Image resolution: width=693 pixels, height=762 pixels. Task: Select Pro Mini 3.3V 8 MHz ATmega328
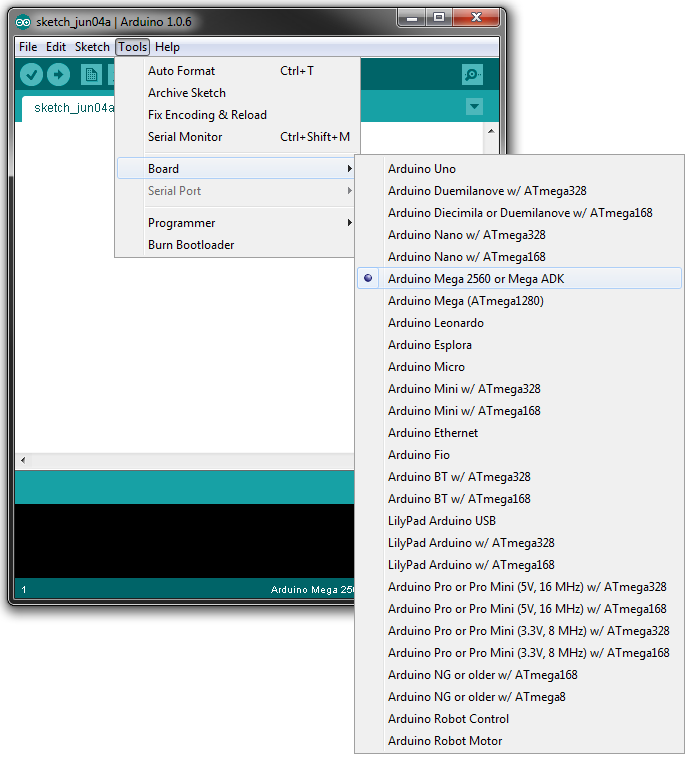(x=519, y=631)
